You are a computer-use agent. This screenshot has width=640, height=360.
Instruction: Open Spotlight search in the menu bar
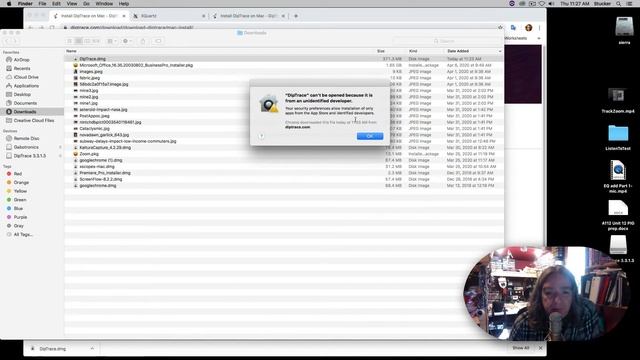coord(619,4)
